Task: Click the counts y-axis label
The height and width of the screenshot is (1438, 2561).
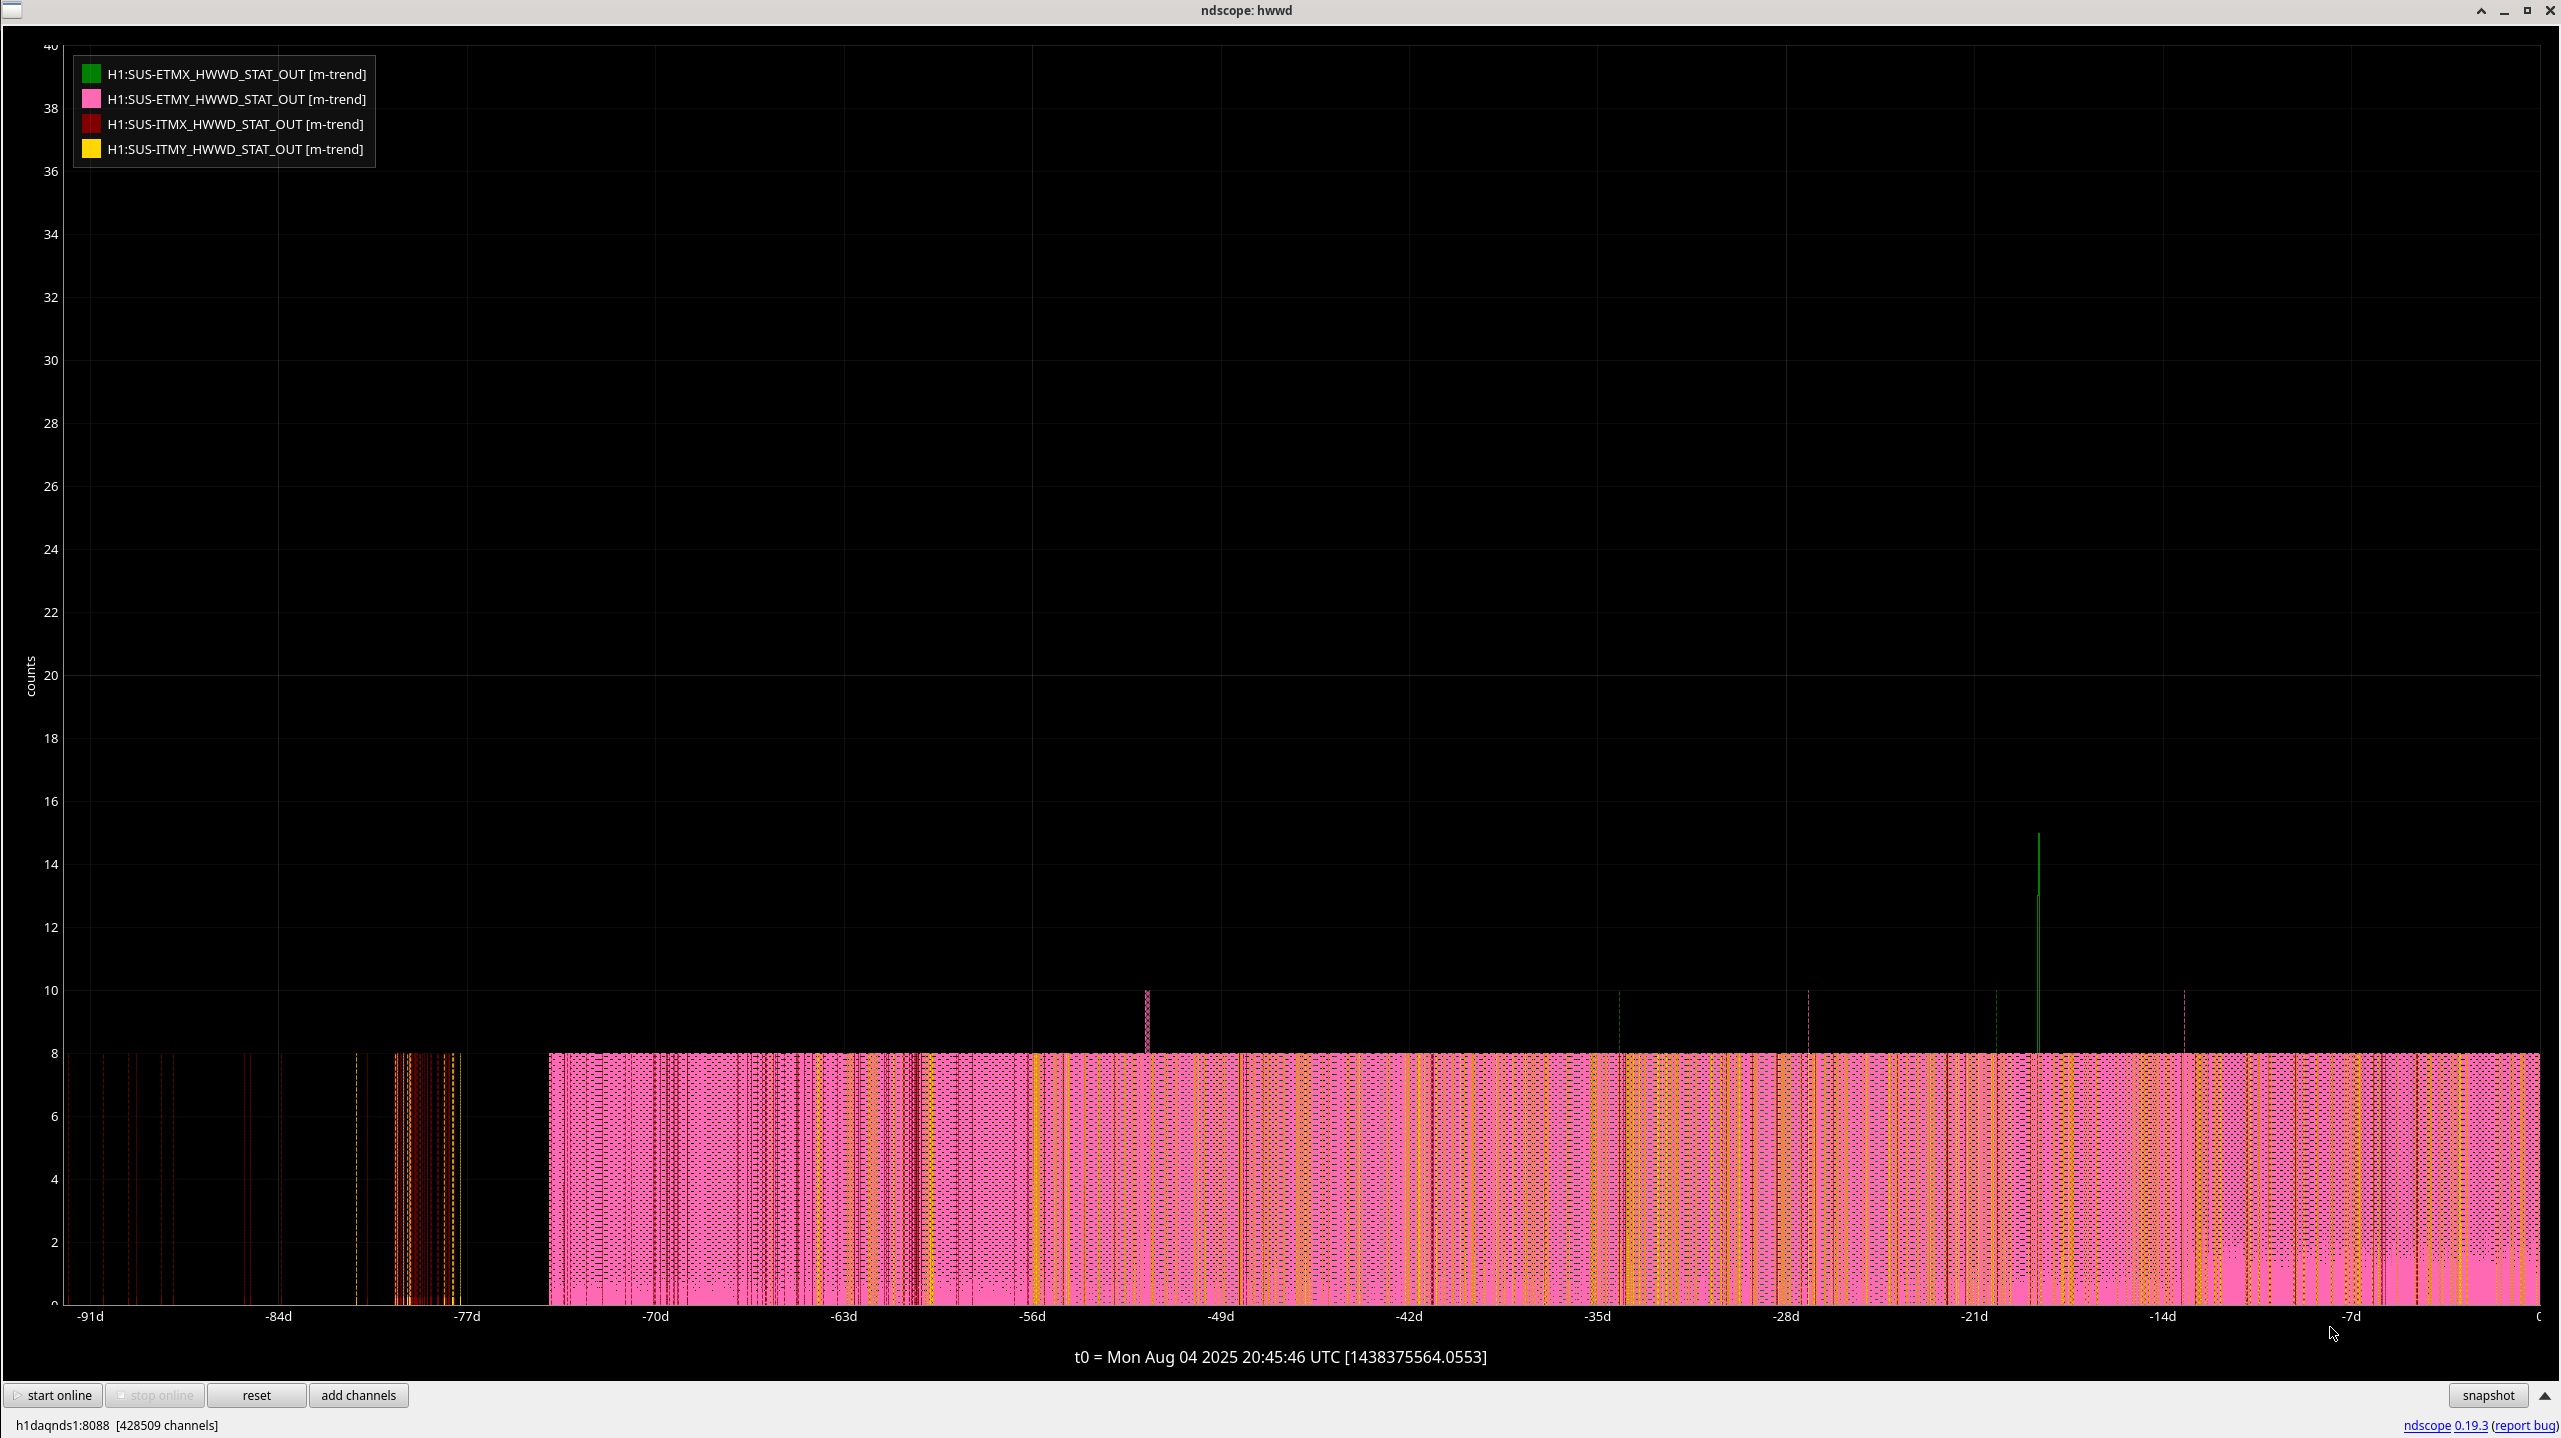Action: 31,676
